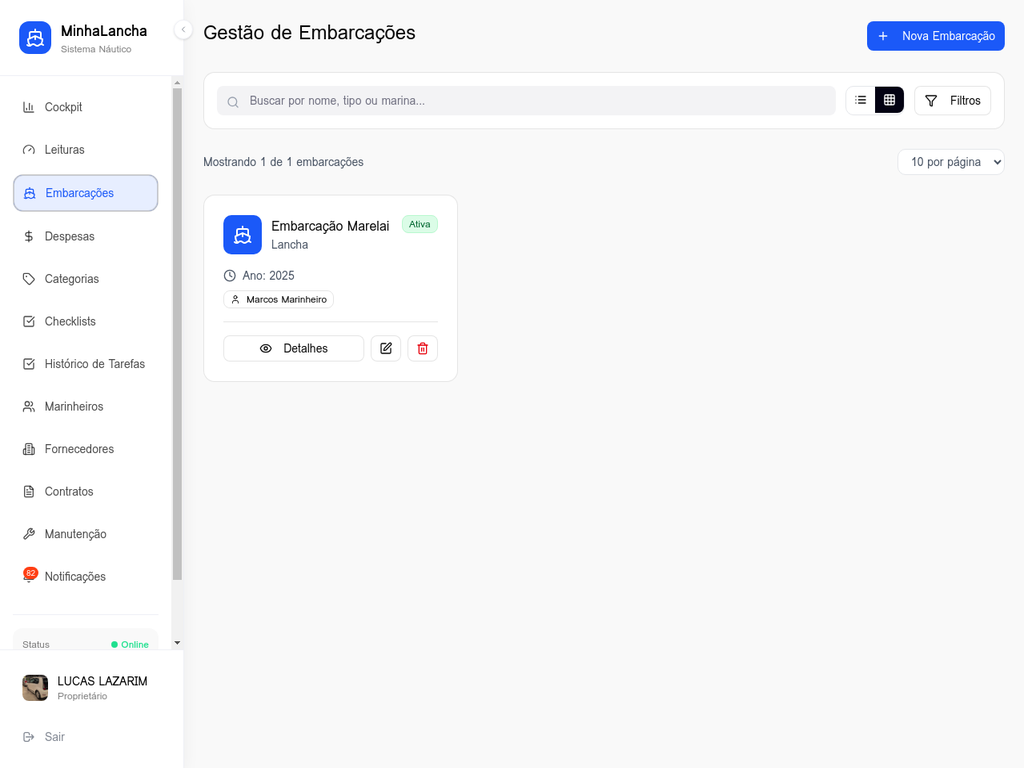Switch to list view layout
Viewport: 1024px width, 768px height.
860,100
